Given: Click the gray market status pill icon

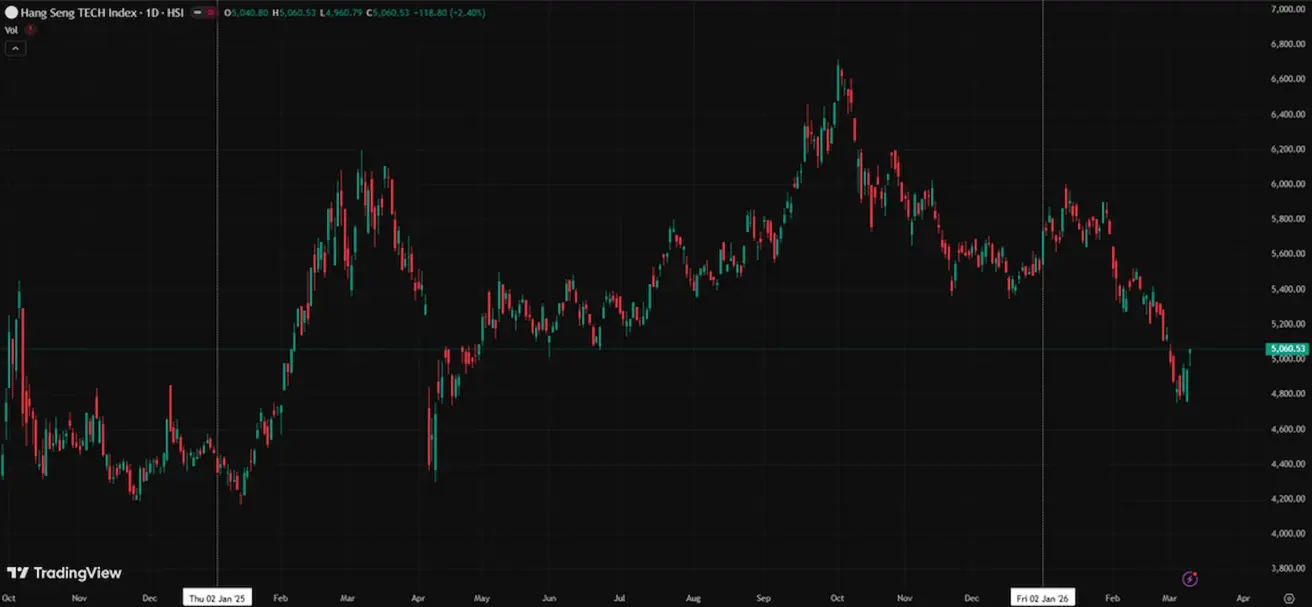Looking at the screenshot, I should [x=199, y=13].
